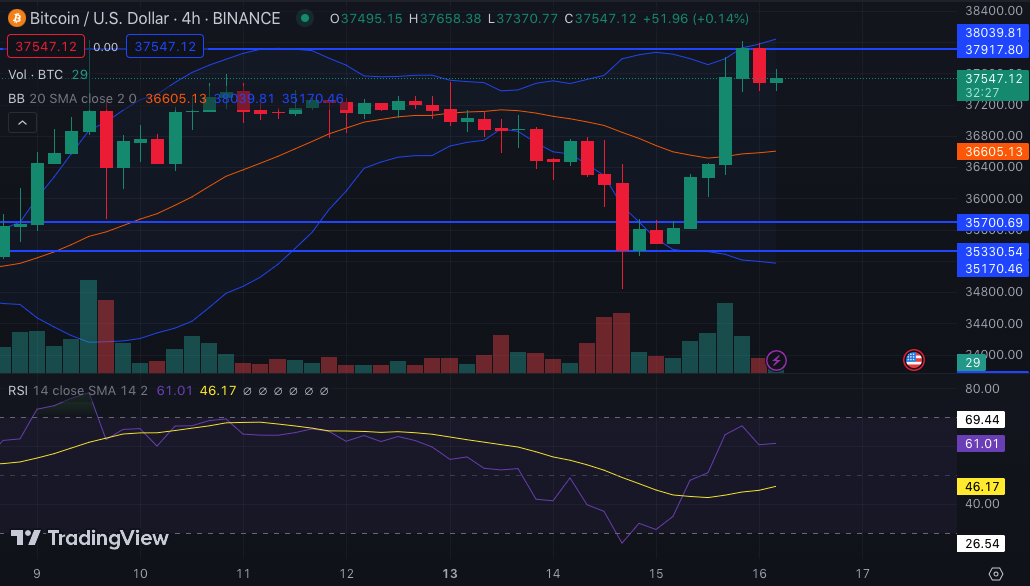1030x586 pixels.
Task: Click the 80.00 RSI scale label
Action: click(x=982, y=389)
